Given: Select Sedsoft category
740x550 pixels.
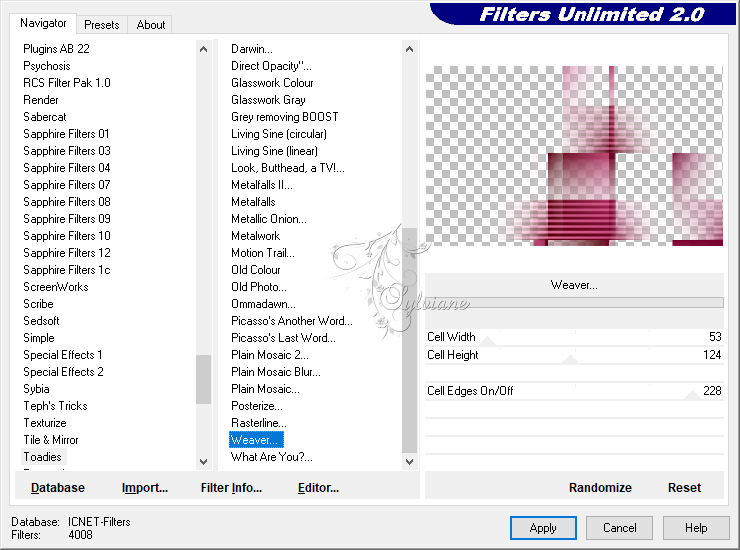Looking at the screenshot, I should tap(41, 321).
